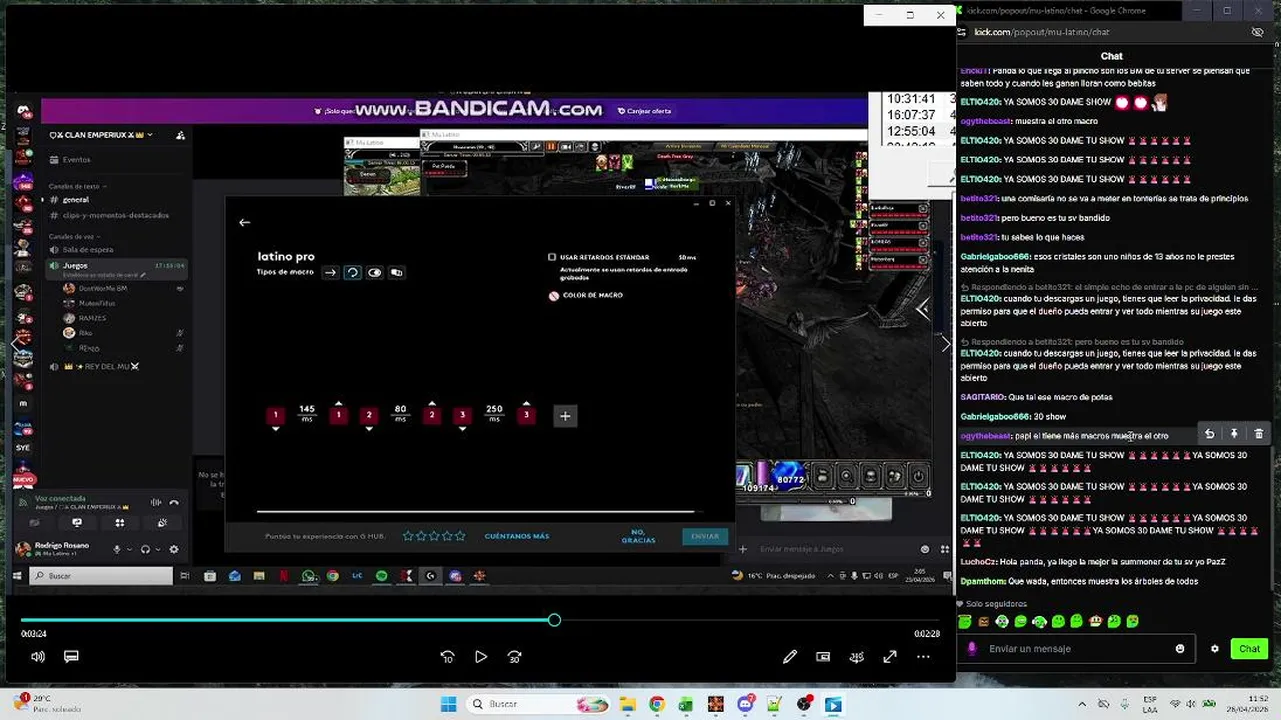Click the recorded Windows Buscar search box
The width and height of the screenshot is (1281, 720).
click(100, 576)
